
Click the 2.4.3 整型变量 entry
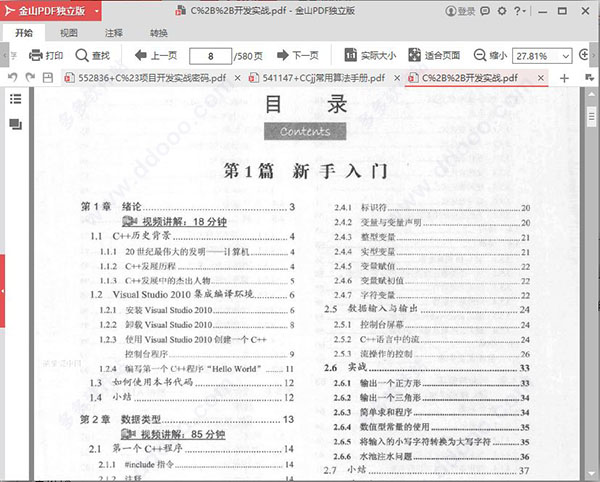coord(432,237)
